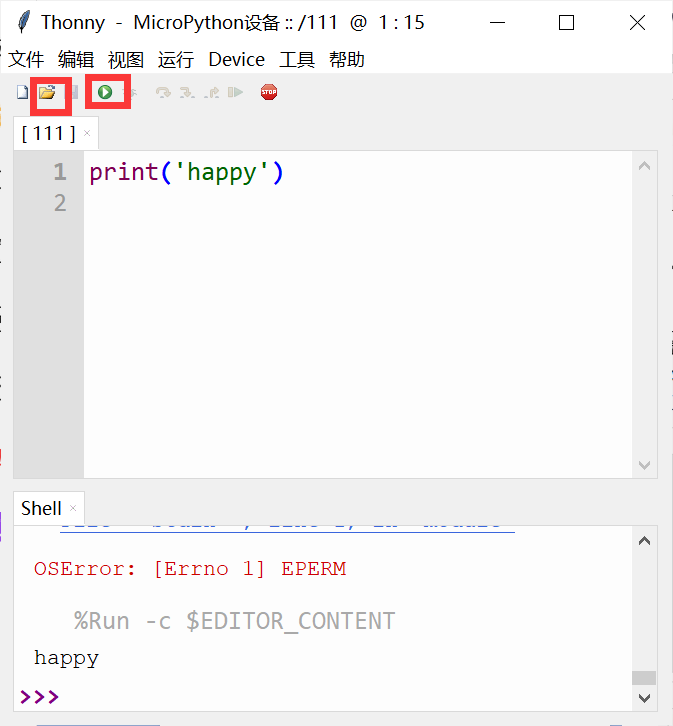
Task: Close the [ 111 ] editor tab
Action: pyautogui.click(x=87, y=133)
